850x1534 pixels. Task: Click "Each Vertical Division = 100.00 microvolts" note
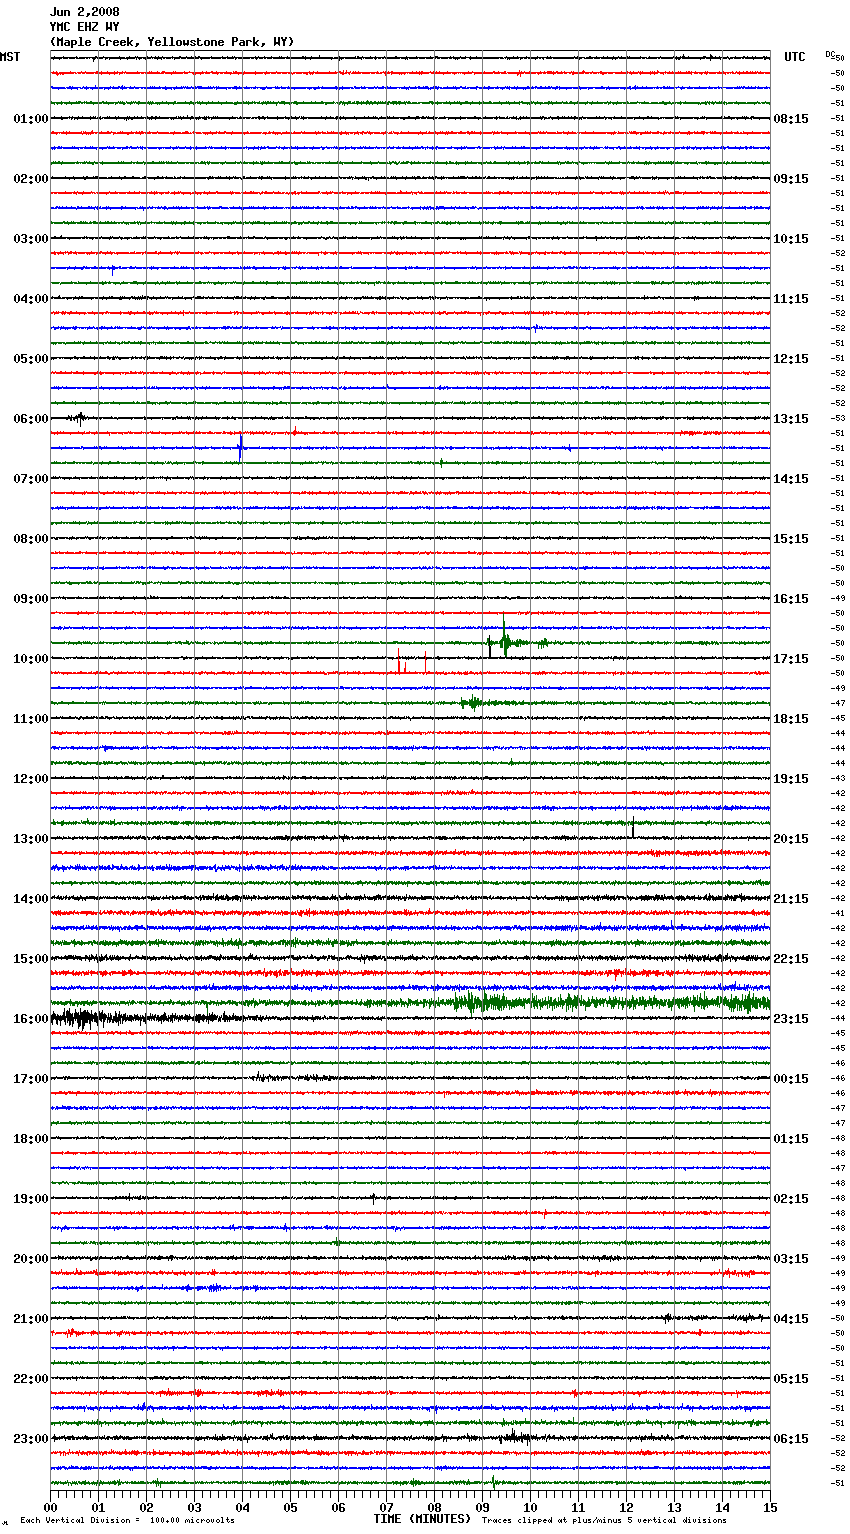(127, 1521)
